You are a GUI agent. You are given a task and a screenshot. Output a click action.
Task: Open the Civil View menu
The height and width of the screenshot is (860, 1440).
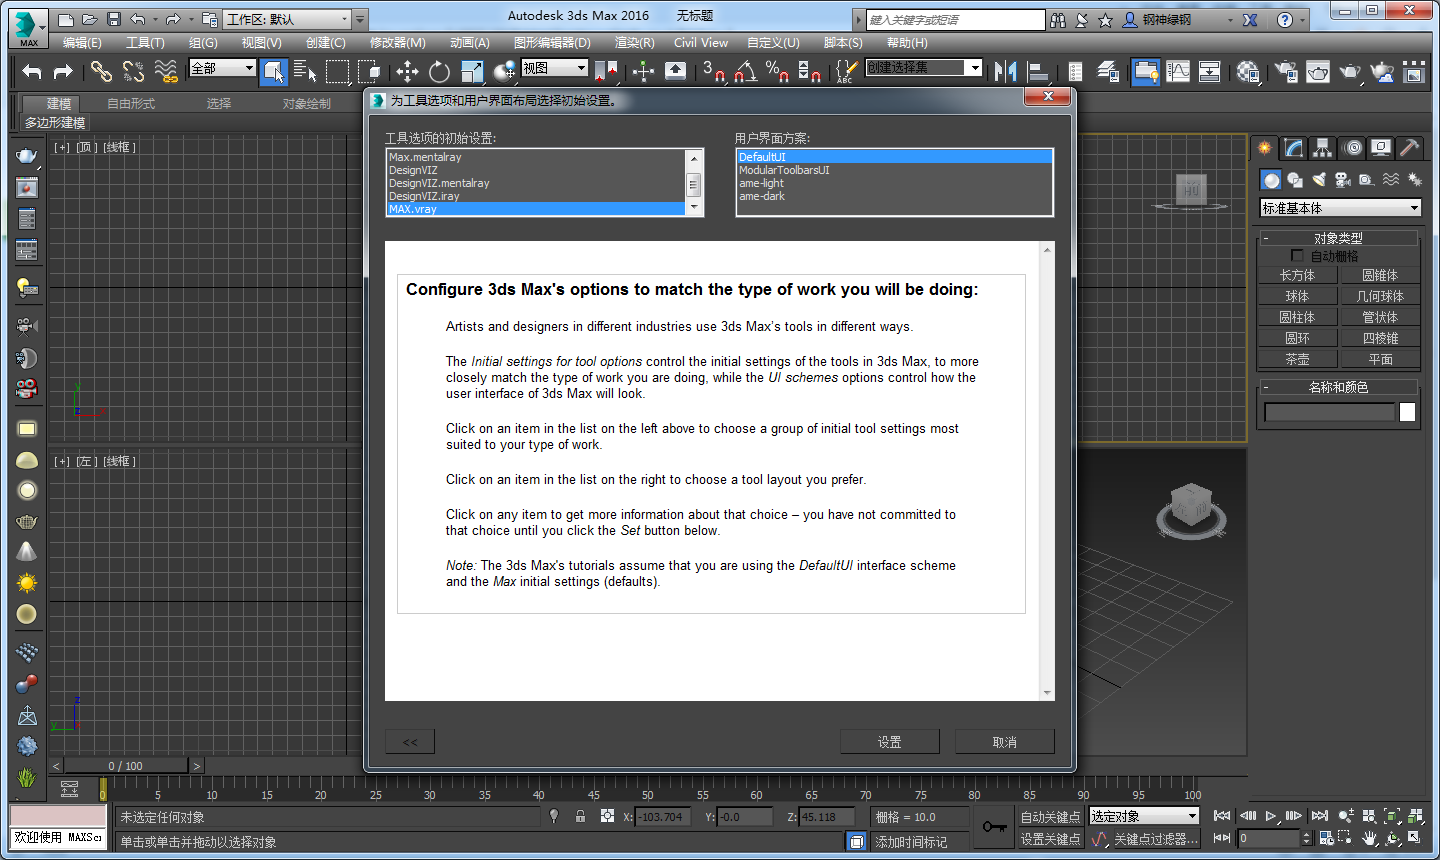point(701,43)
